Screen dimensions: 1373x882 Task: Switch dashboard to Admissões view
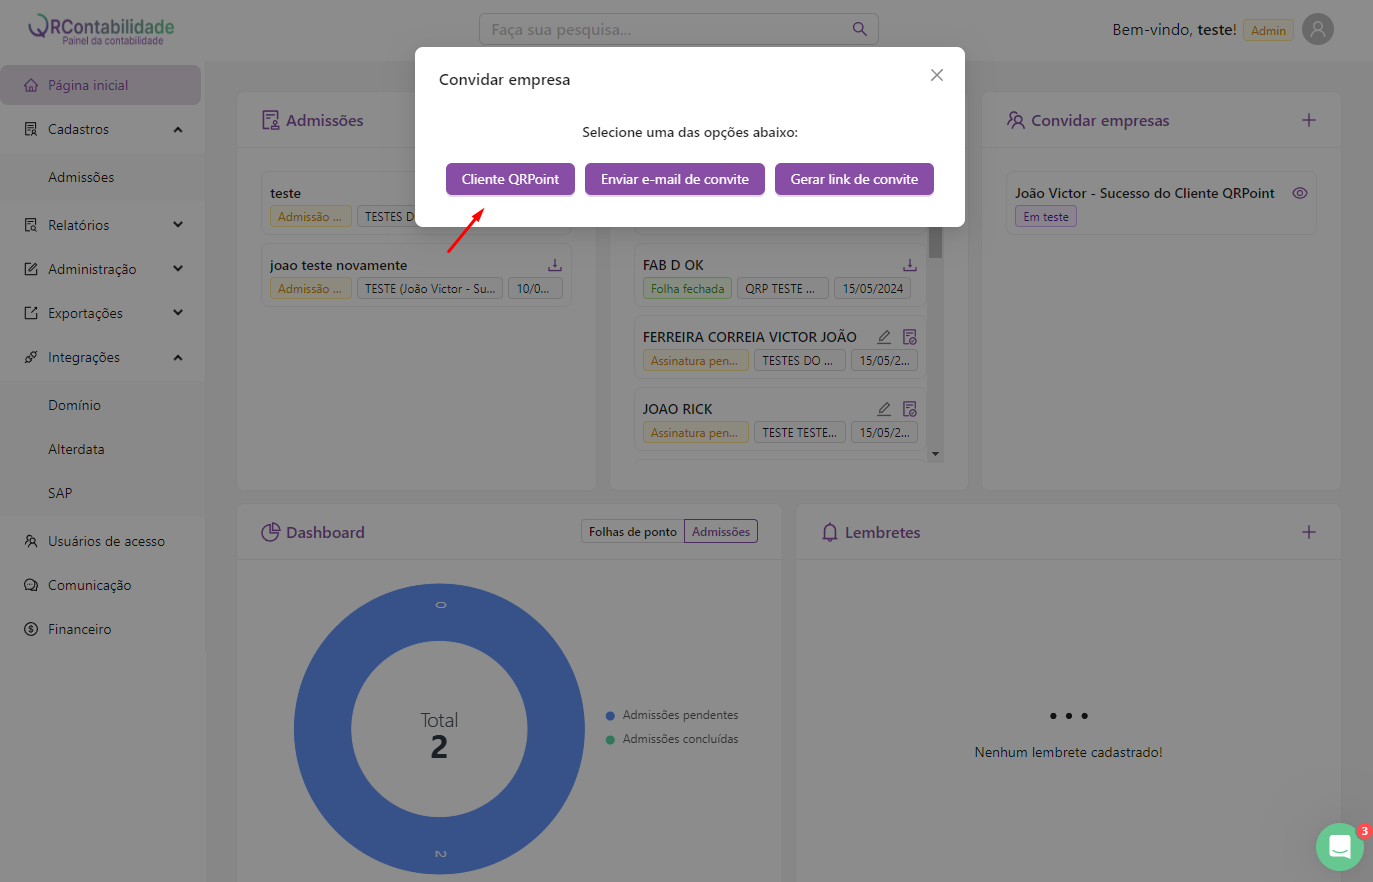(720, 532)
